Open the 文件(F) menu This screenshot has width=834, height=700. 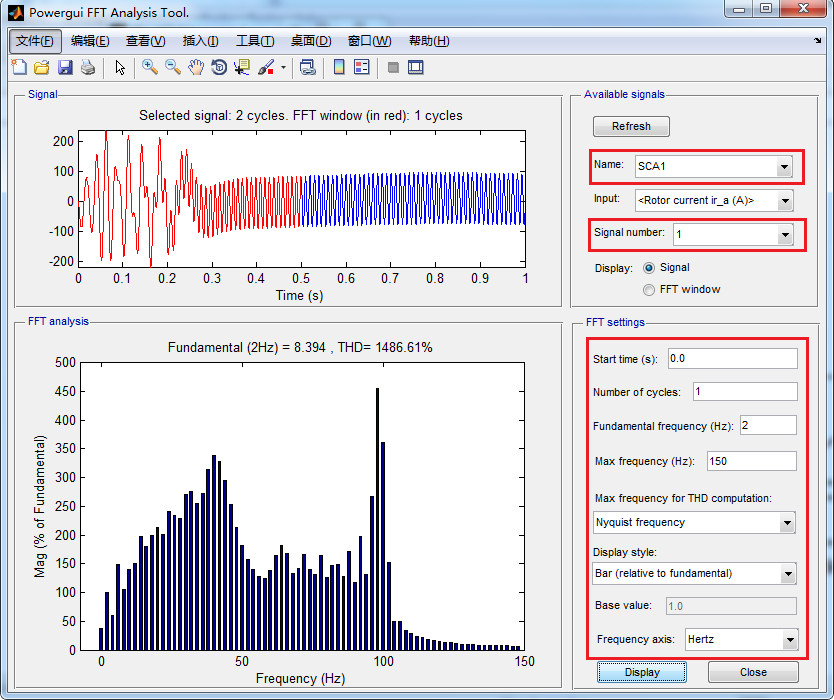pos(37,41)
